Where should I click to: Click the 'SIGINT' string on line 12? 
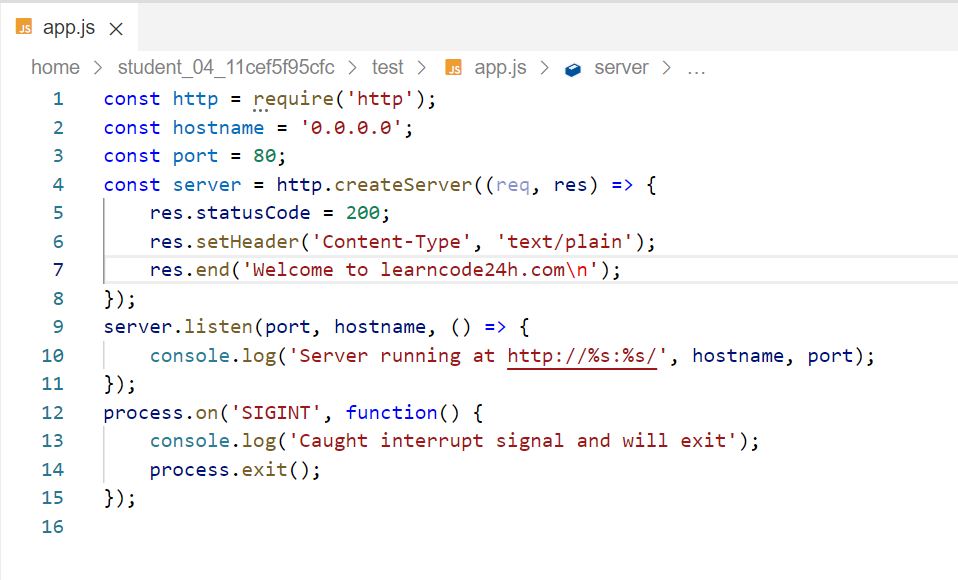[x=276, y=413]
